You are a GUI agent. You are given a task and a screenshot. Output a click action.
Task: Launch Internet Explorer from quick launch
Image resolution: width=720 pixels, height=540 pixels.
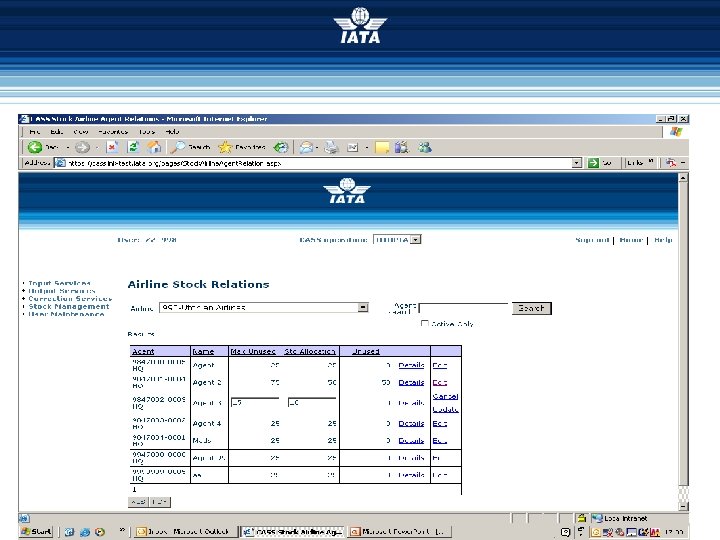pyautogui.click(x=85, y=532)
